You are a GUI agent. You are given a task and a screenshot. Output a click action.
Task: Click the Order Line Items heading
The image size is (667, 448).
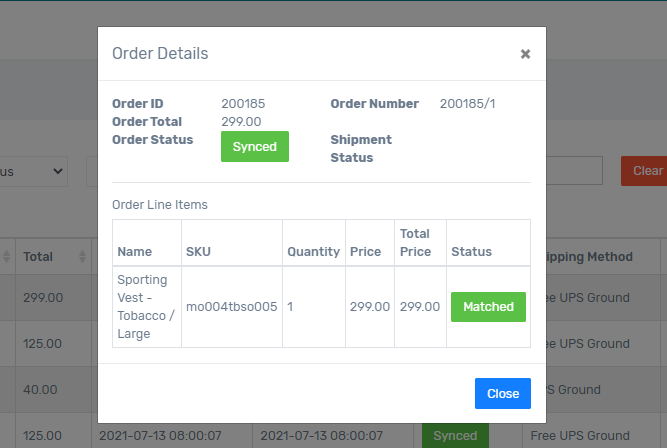coord(160,205)
